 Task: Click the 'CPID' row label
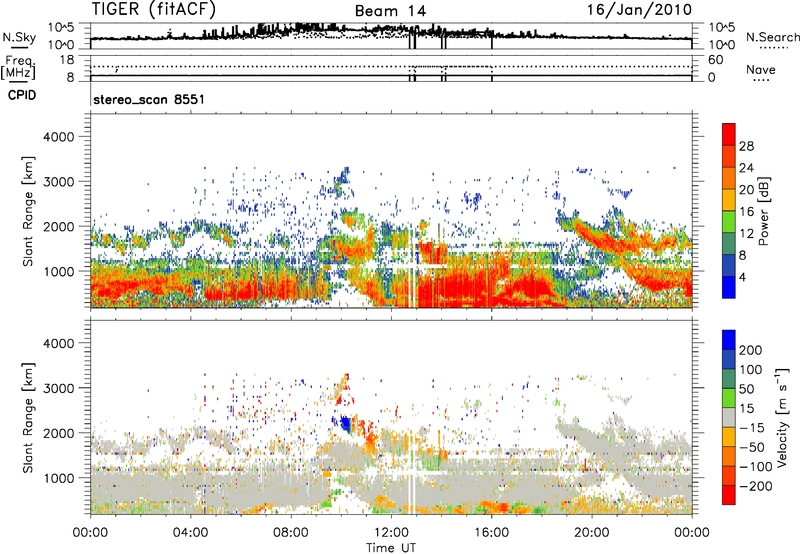click(x=22, y=95)
